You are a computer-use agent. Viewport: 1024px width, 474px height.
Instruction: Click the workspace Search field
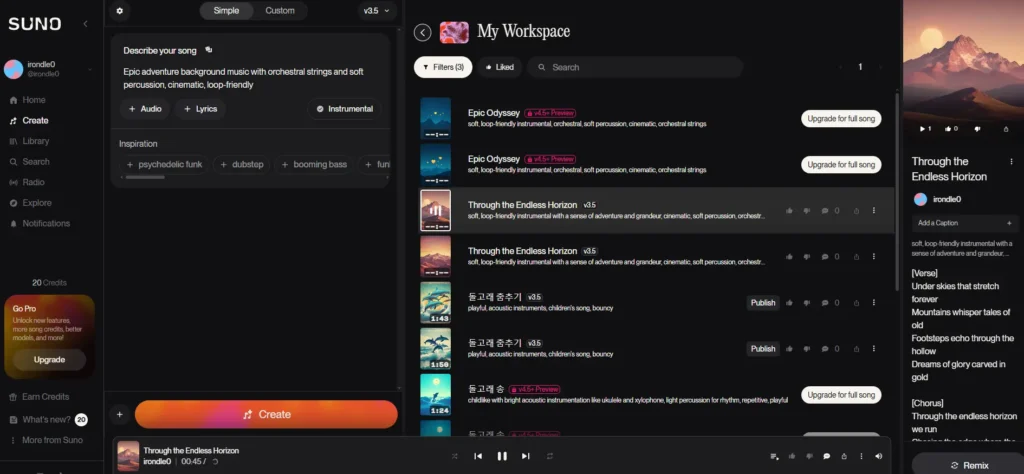click(635, 67)
